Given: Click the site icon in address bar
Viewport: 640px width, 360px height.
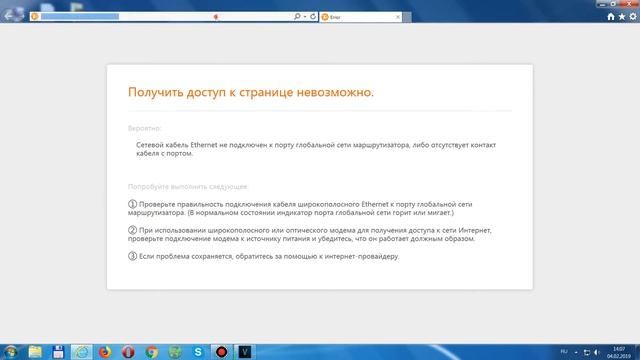Looking at the screenshot, I should pos(35,16).
